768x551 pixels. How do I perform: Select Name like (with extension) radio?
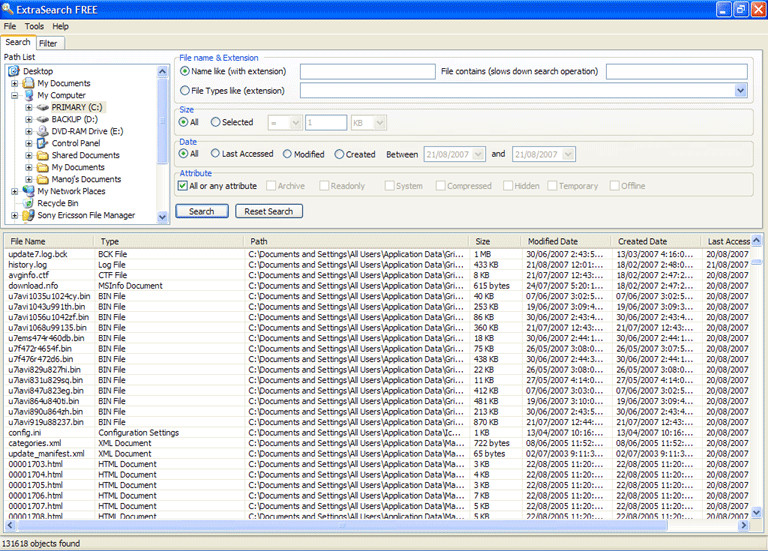pos(185,71)
